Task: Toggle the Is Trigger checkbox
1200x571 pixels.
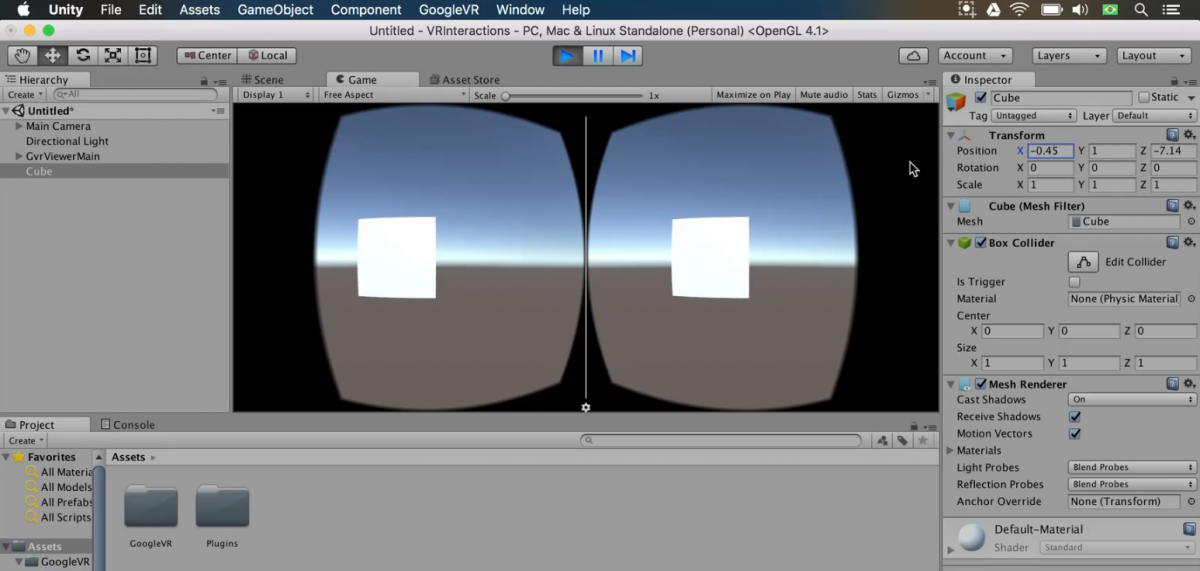Action: pyautogui.click(x=1075, y=282)
